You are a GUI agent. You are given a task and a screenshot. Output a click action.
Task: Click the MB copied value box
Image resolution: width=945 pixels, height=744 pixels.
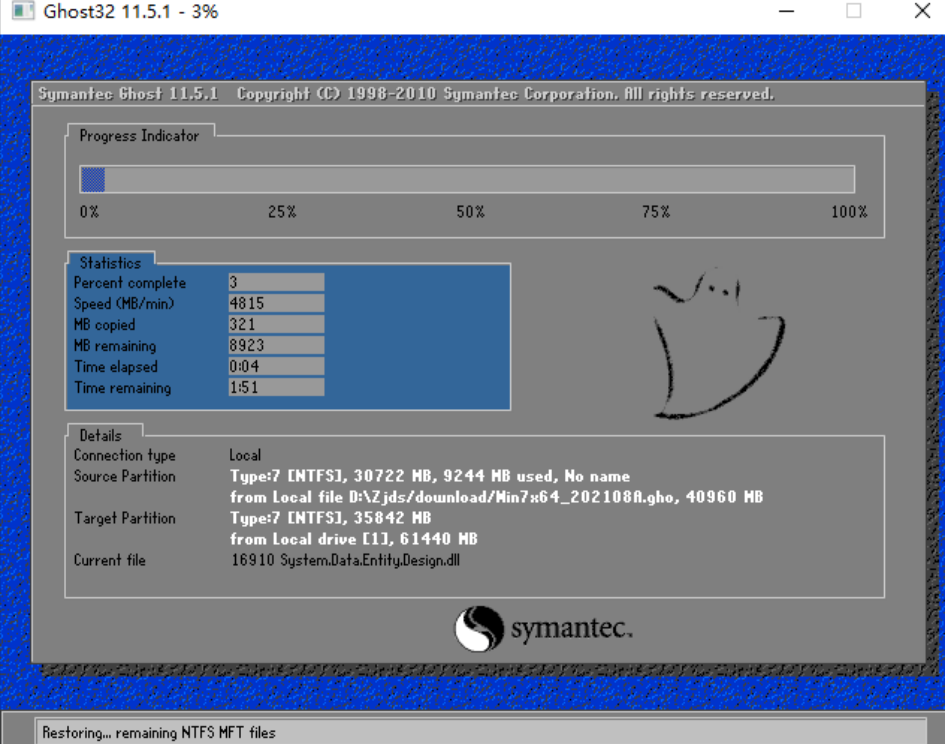[x=276, y=325]
